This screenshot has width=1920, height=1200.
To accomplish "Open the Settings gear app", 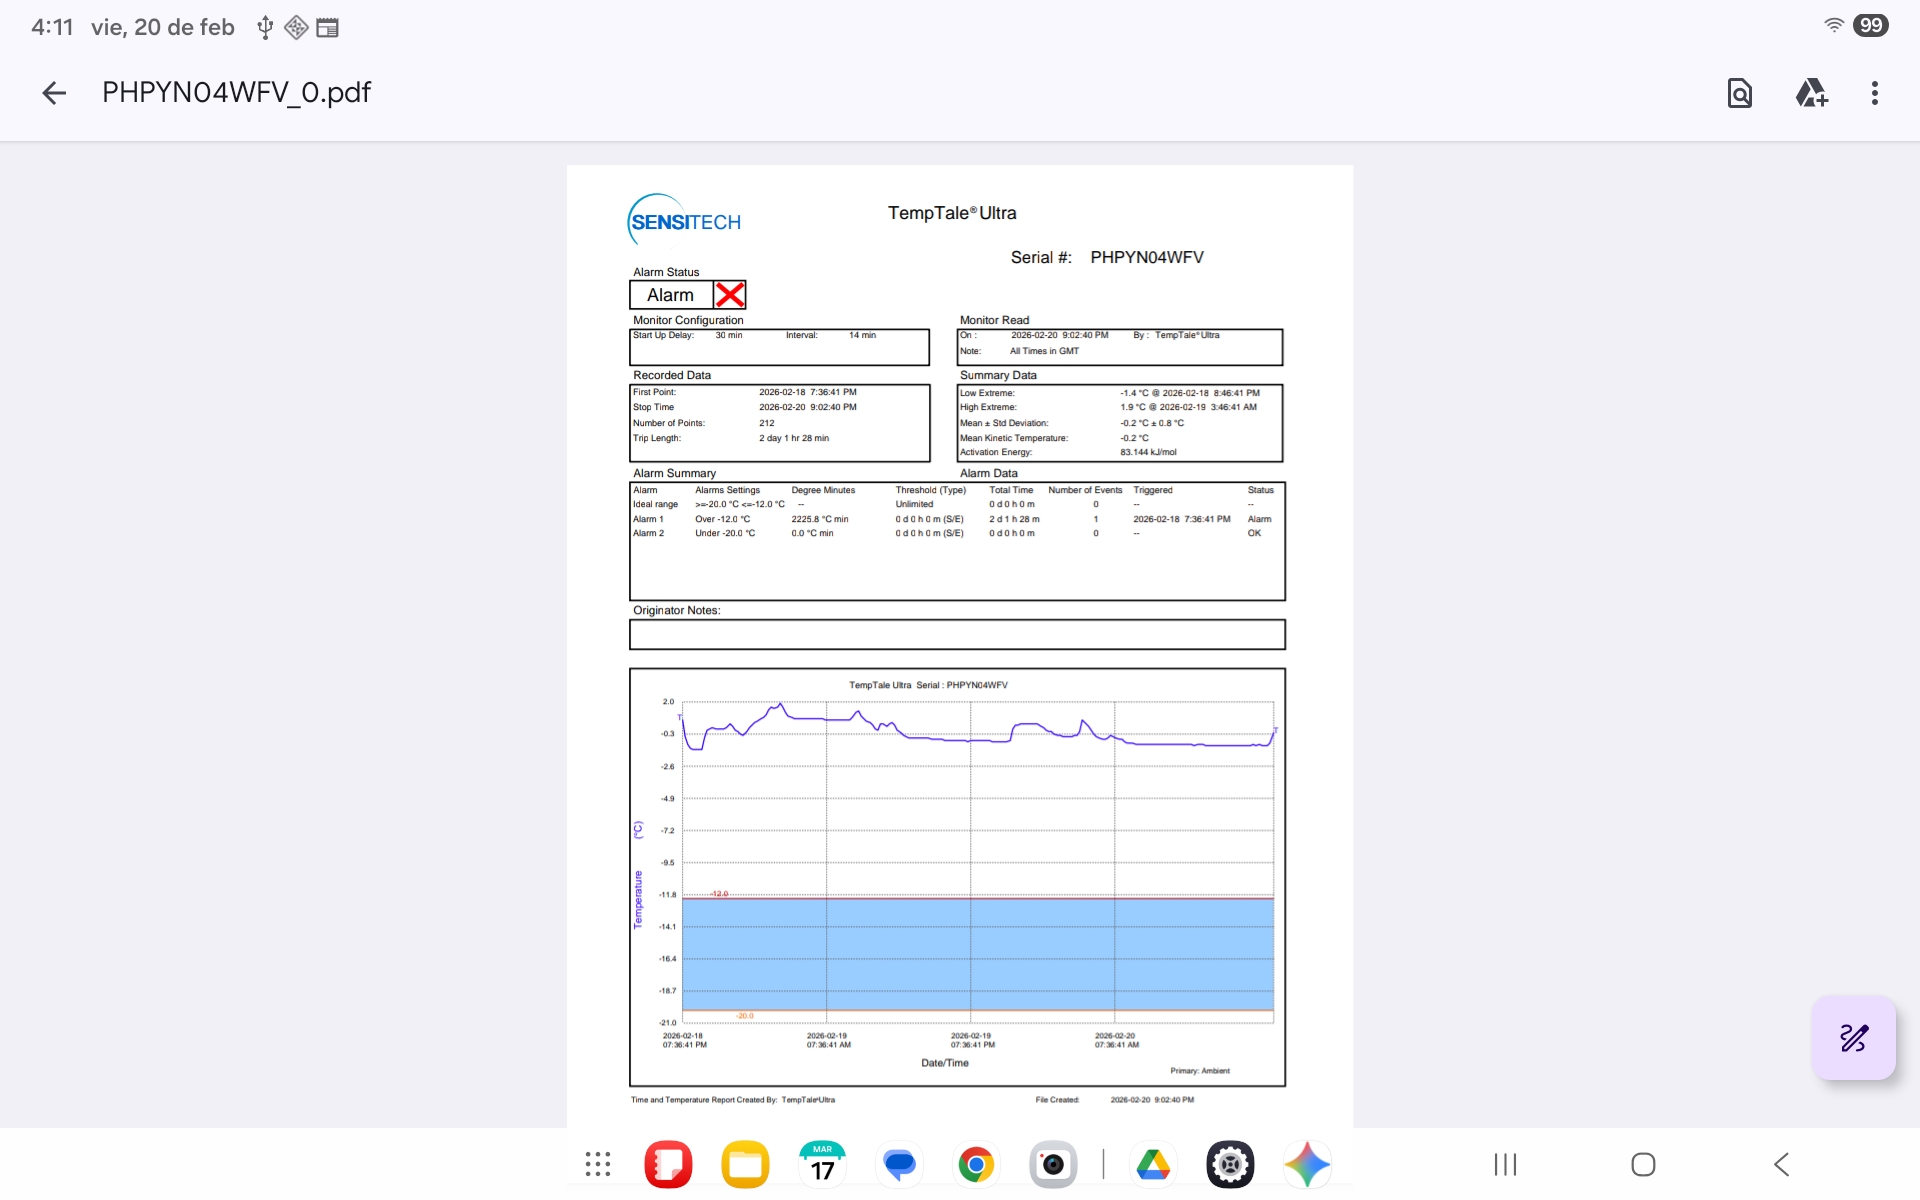I will pos(1230,1164).
